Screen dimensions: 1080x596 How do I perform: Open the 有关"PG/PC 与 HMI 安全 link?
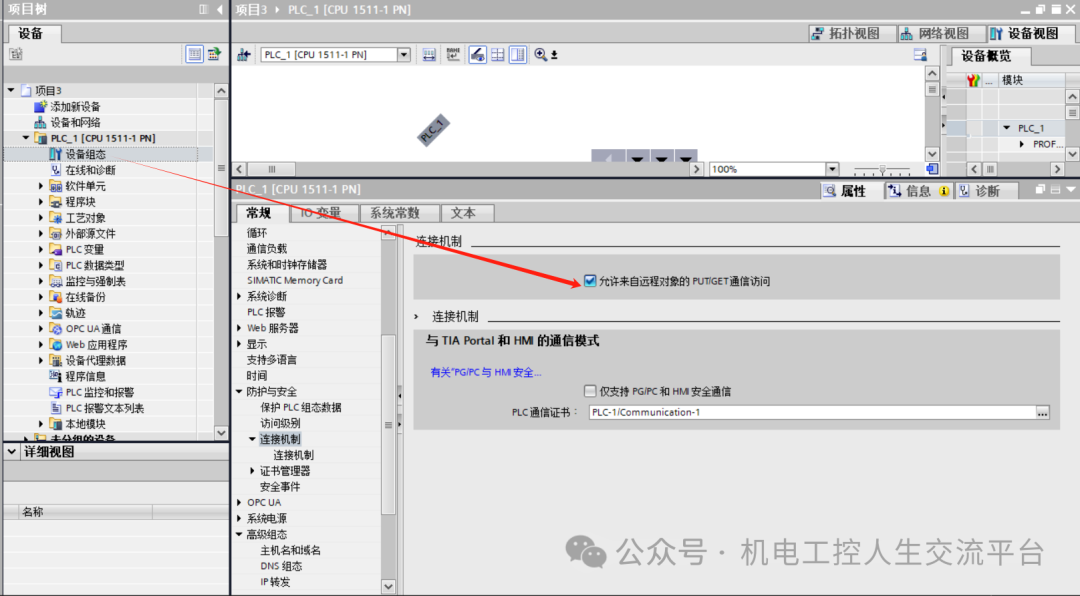(x=486, y=372)
